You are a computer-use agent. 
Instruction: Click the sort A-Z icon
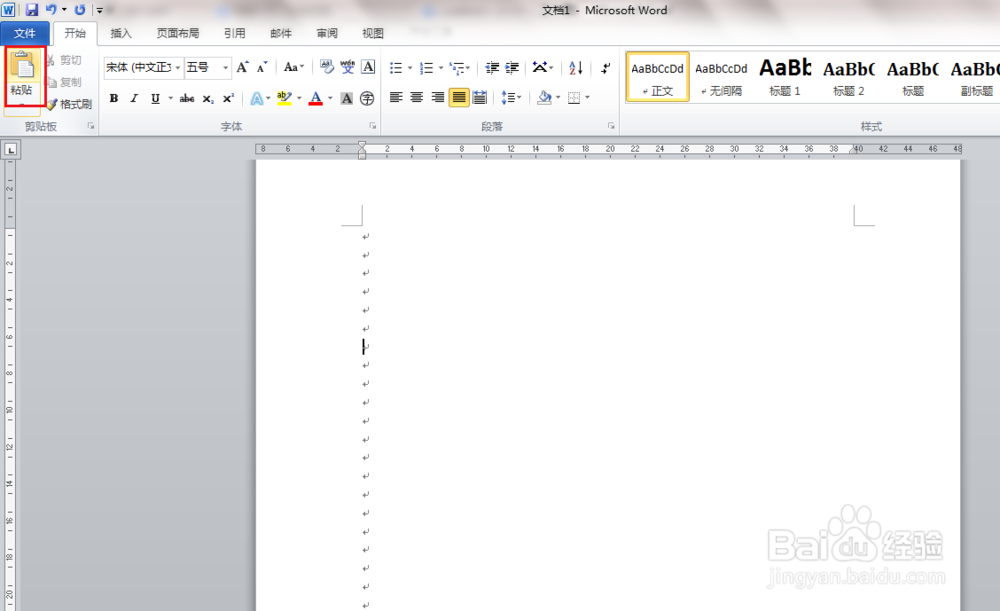(576, 68)
